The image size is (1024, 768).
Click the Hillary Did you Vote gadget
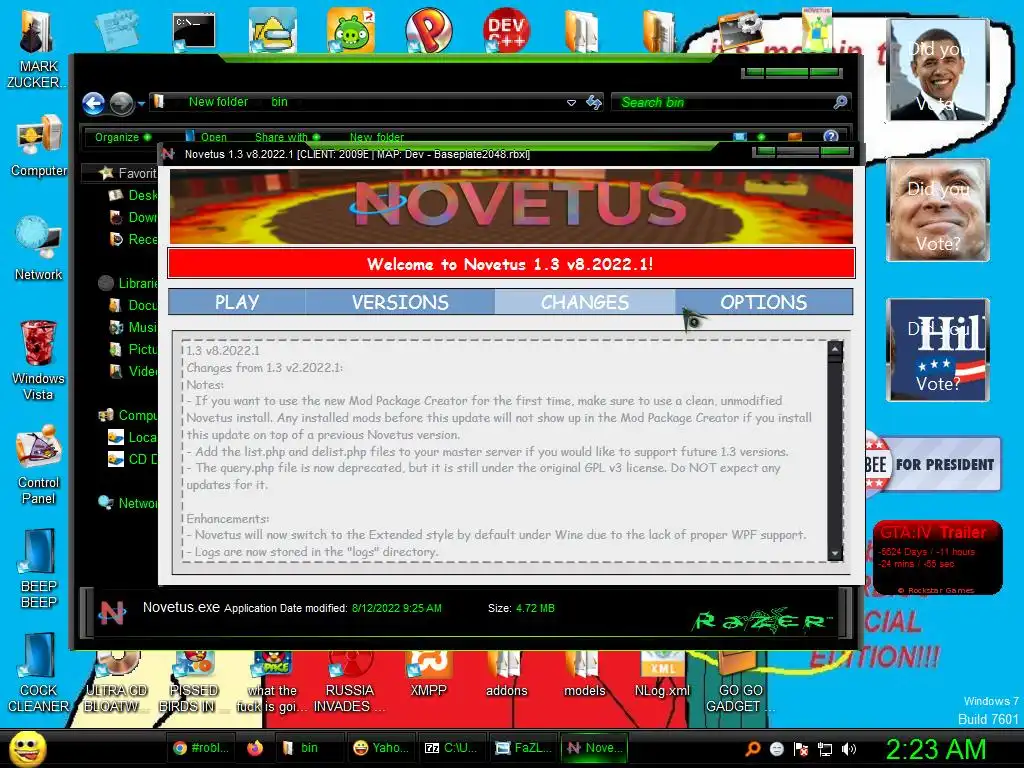tap(938, 350)
